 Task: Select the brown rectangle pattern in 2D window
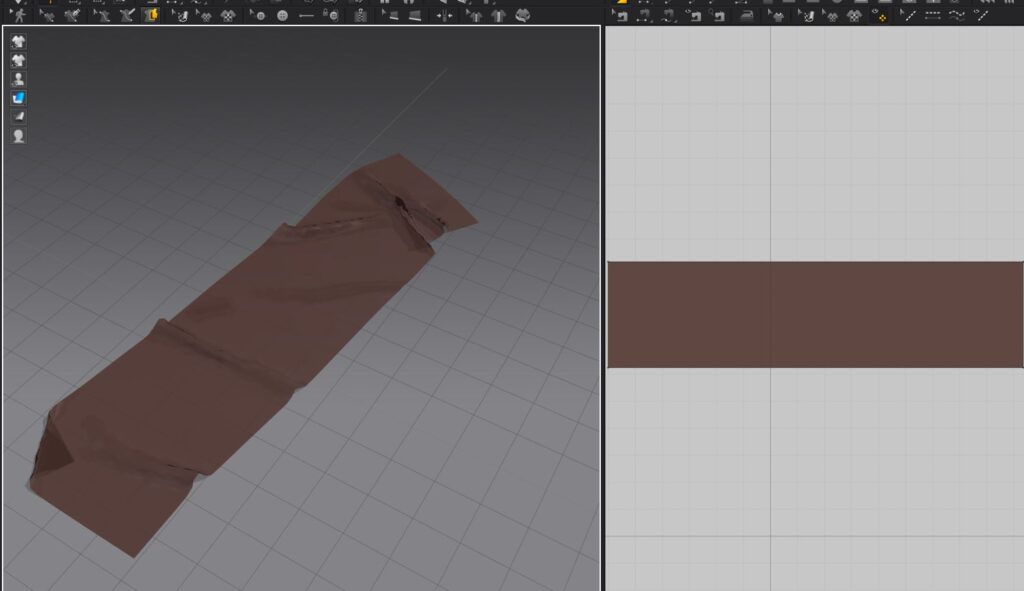(815, 315)
